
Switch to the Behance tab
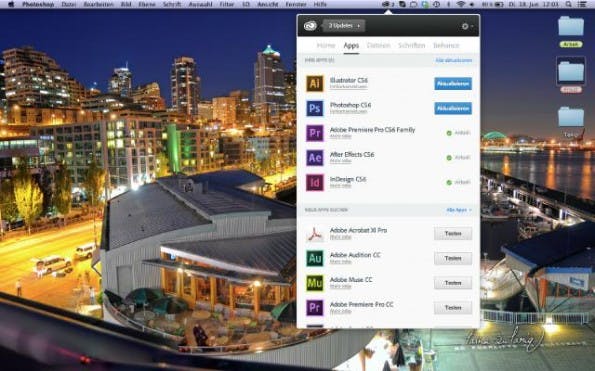tap(446, 46)
